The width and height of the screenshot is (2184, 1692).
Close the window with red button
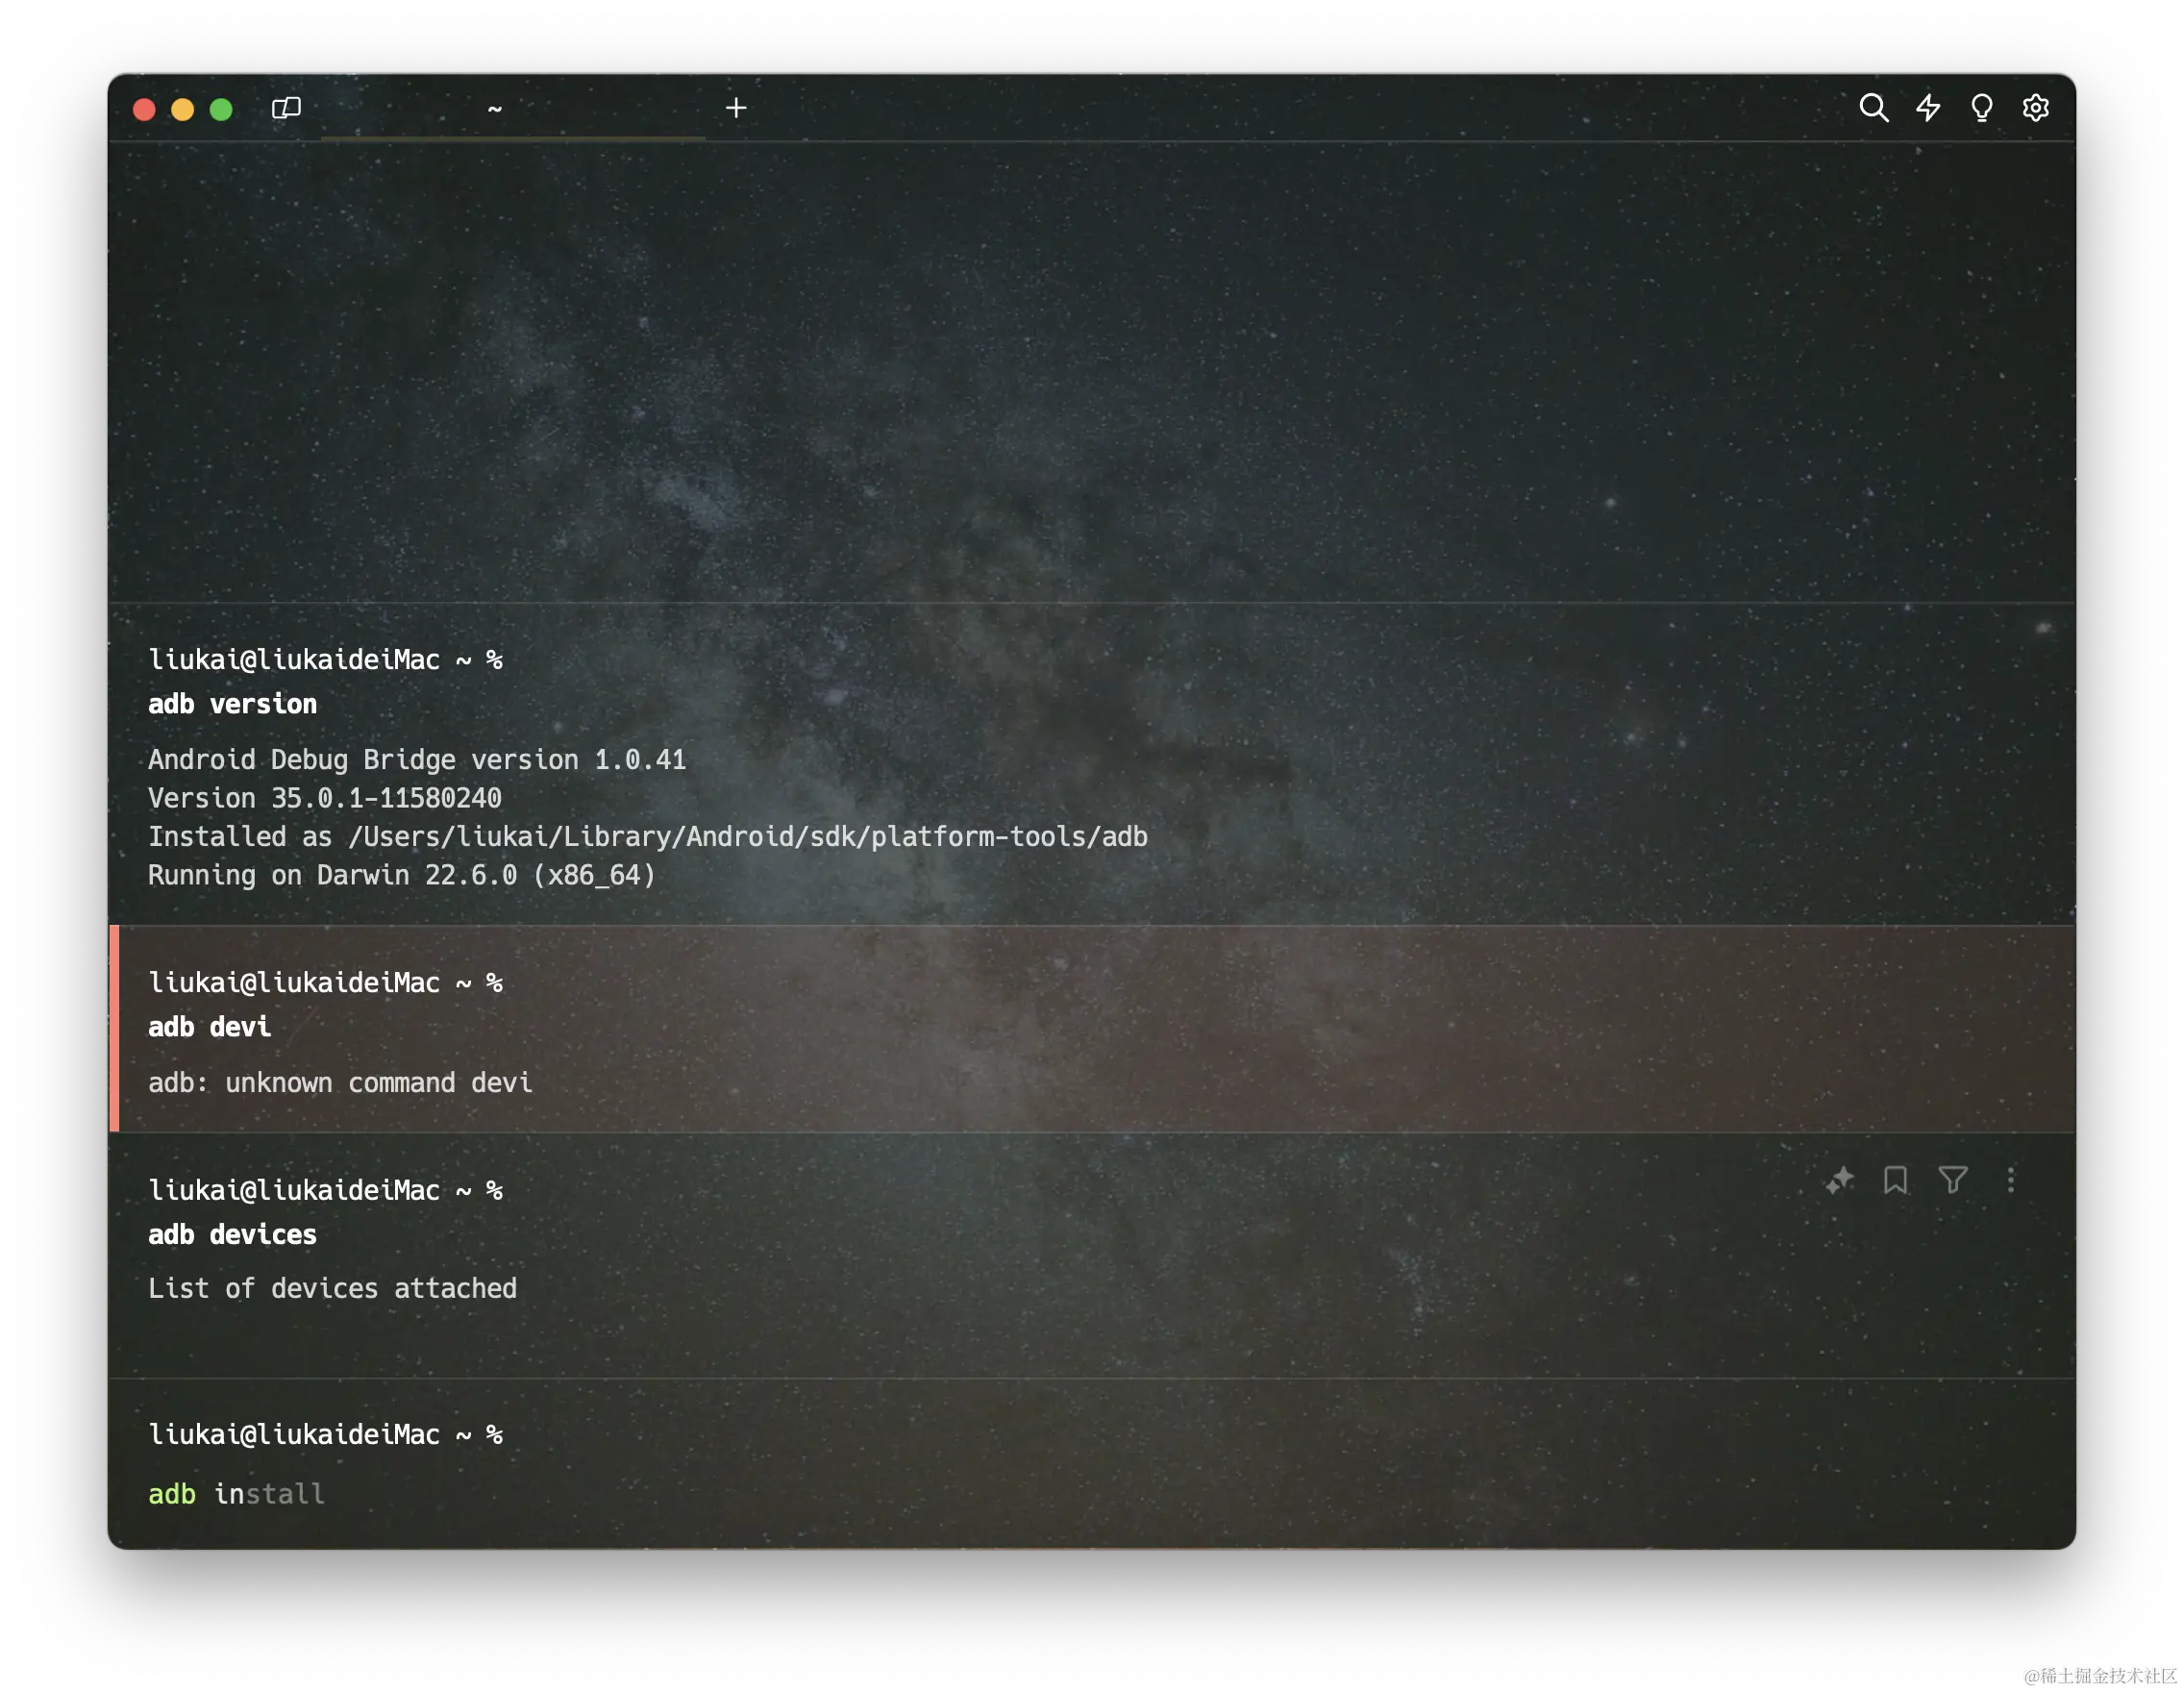click(144, 109)
